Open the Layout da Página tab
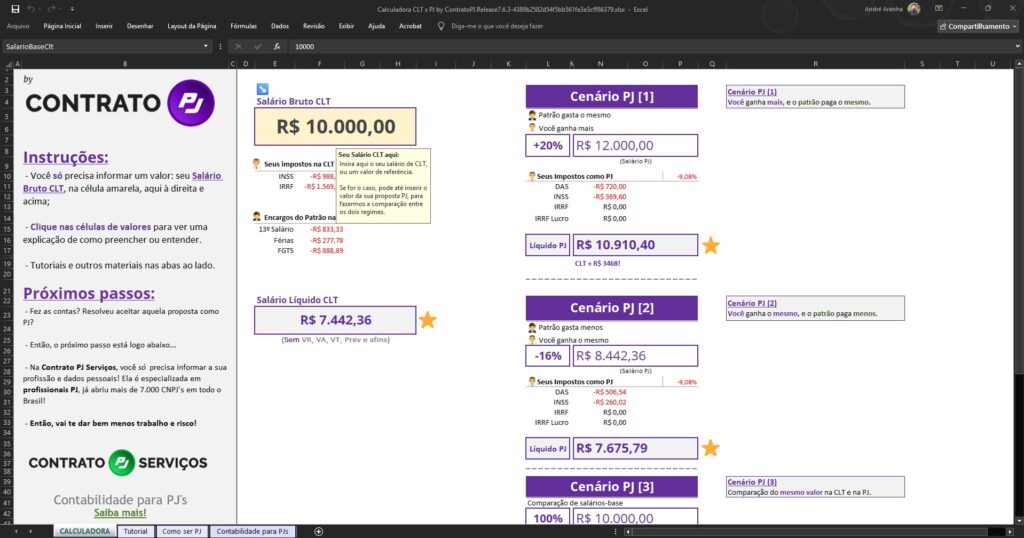1024x538 pixels. [191, 26]
